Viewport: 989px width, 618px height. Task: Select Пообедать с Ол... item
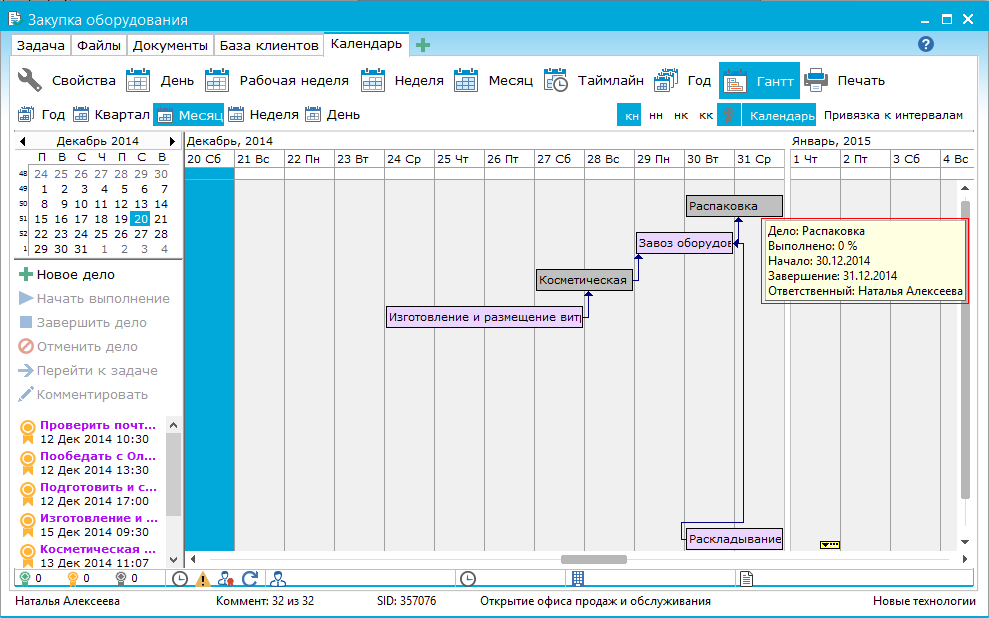point(91,463)
